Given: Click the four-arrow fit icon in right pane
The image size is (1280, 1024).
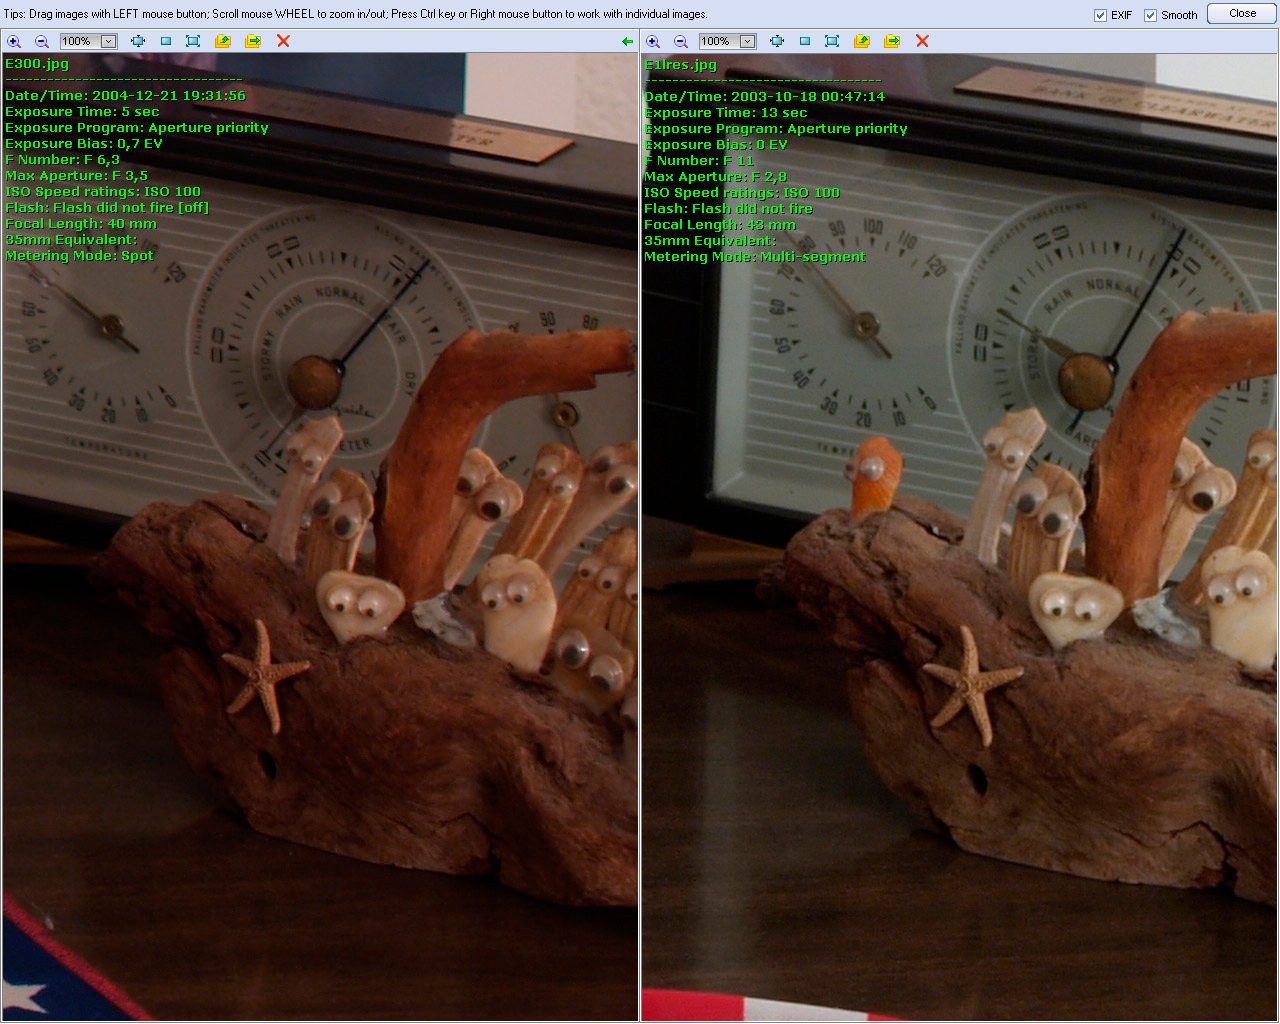Looking at the screenshot, I should (x=777, y=41).
